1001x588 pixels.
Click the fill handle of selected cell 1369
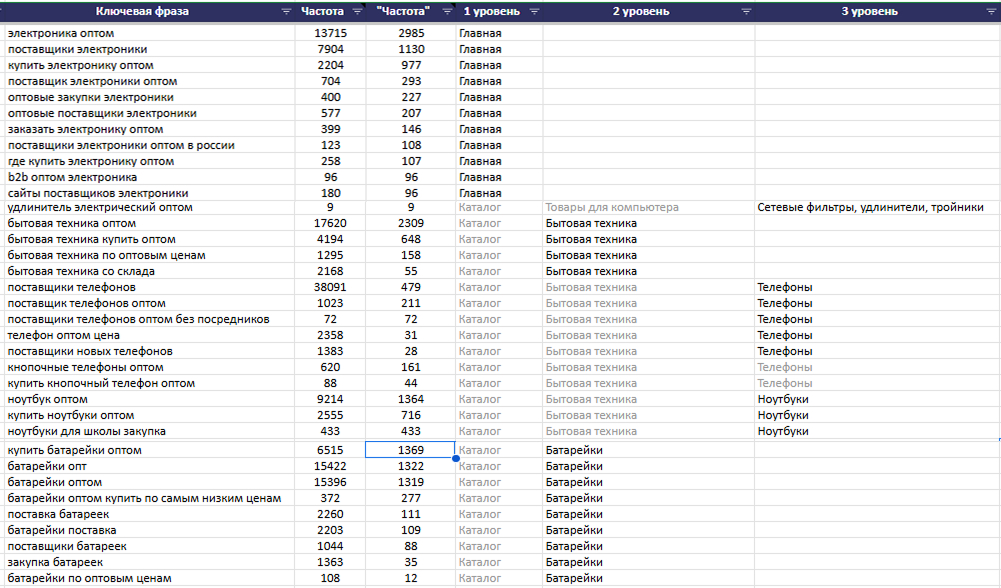pos(456,459)
